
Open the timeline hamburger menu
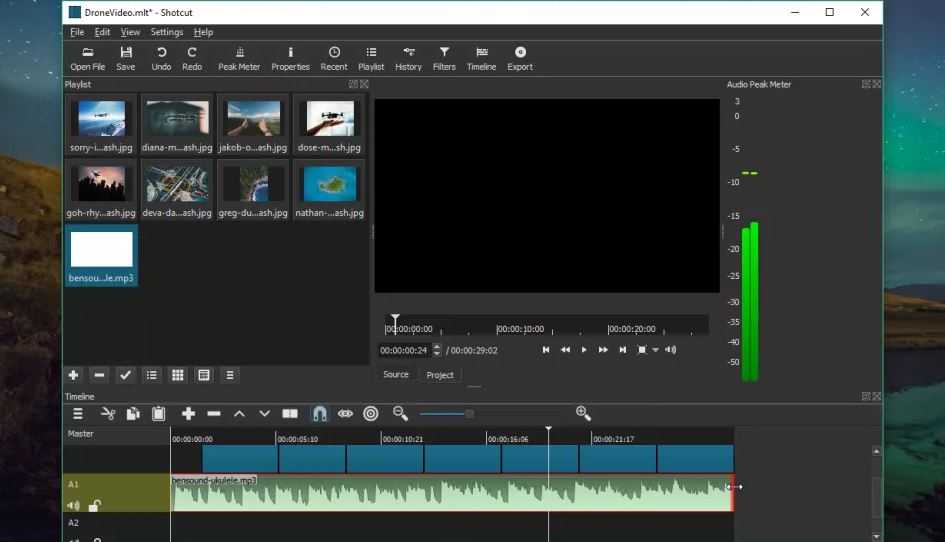tap(78, 414)
